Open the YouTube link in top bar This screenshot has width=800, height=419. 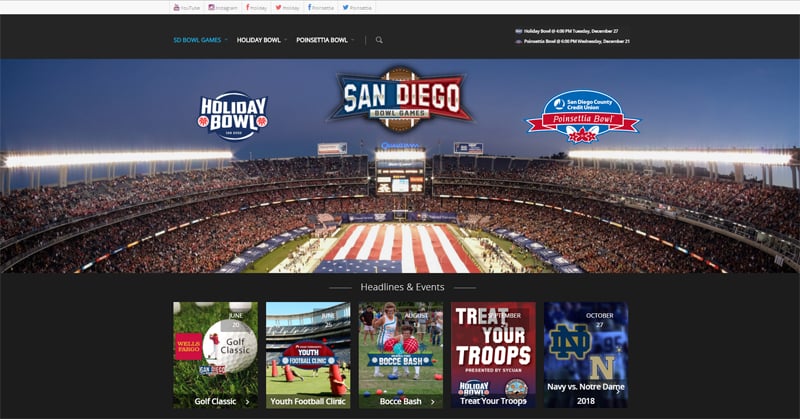tap(186, 8)
